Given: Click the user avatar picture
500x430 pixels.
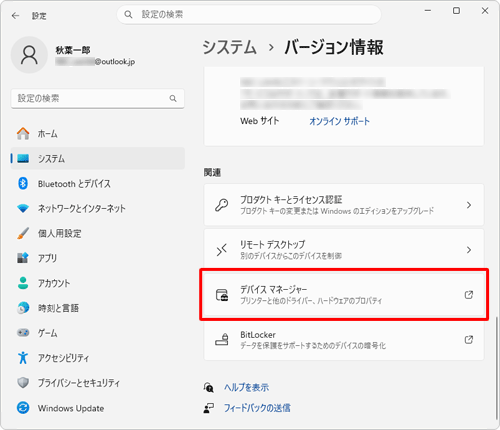Looking at the screenshot, I should click(x=29, y=55).
